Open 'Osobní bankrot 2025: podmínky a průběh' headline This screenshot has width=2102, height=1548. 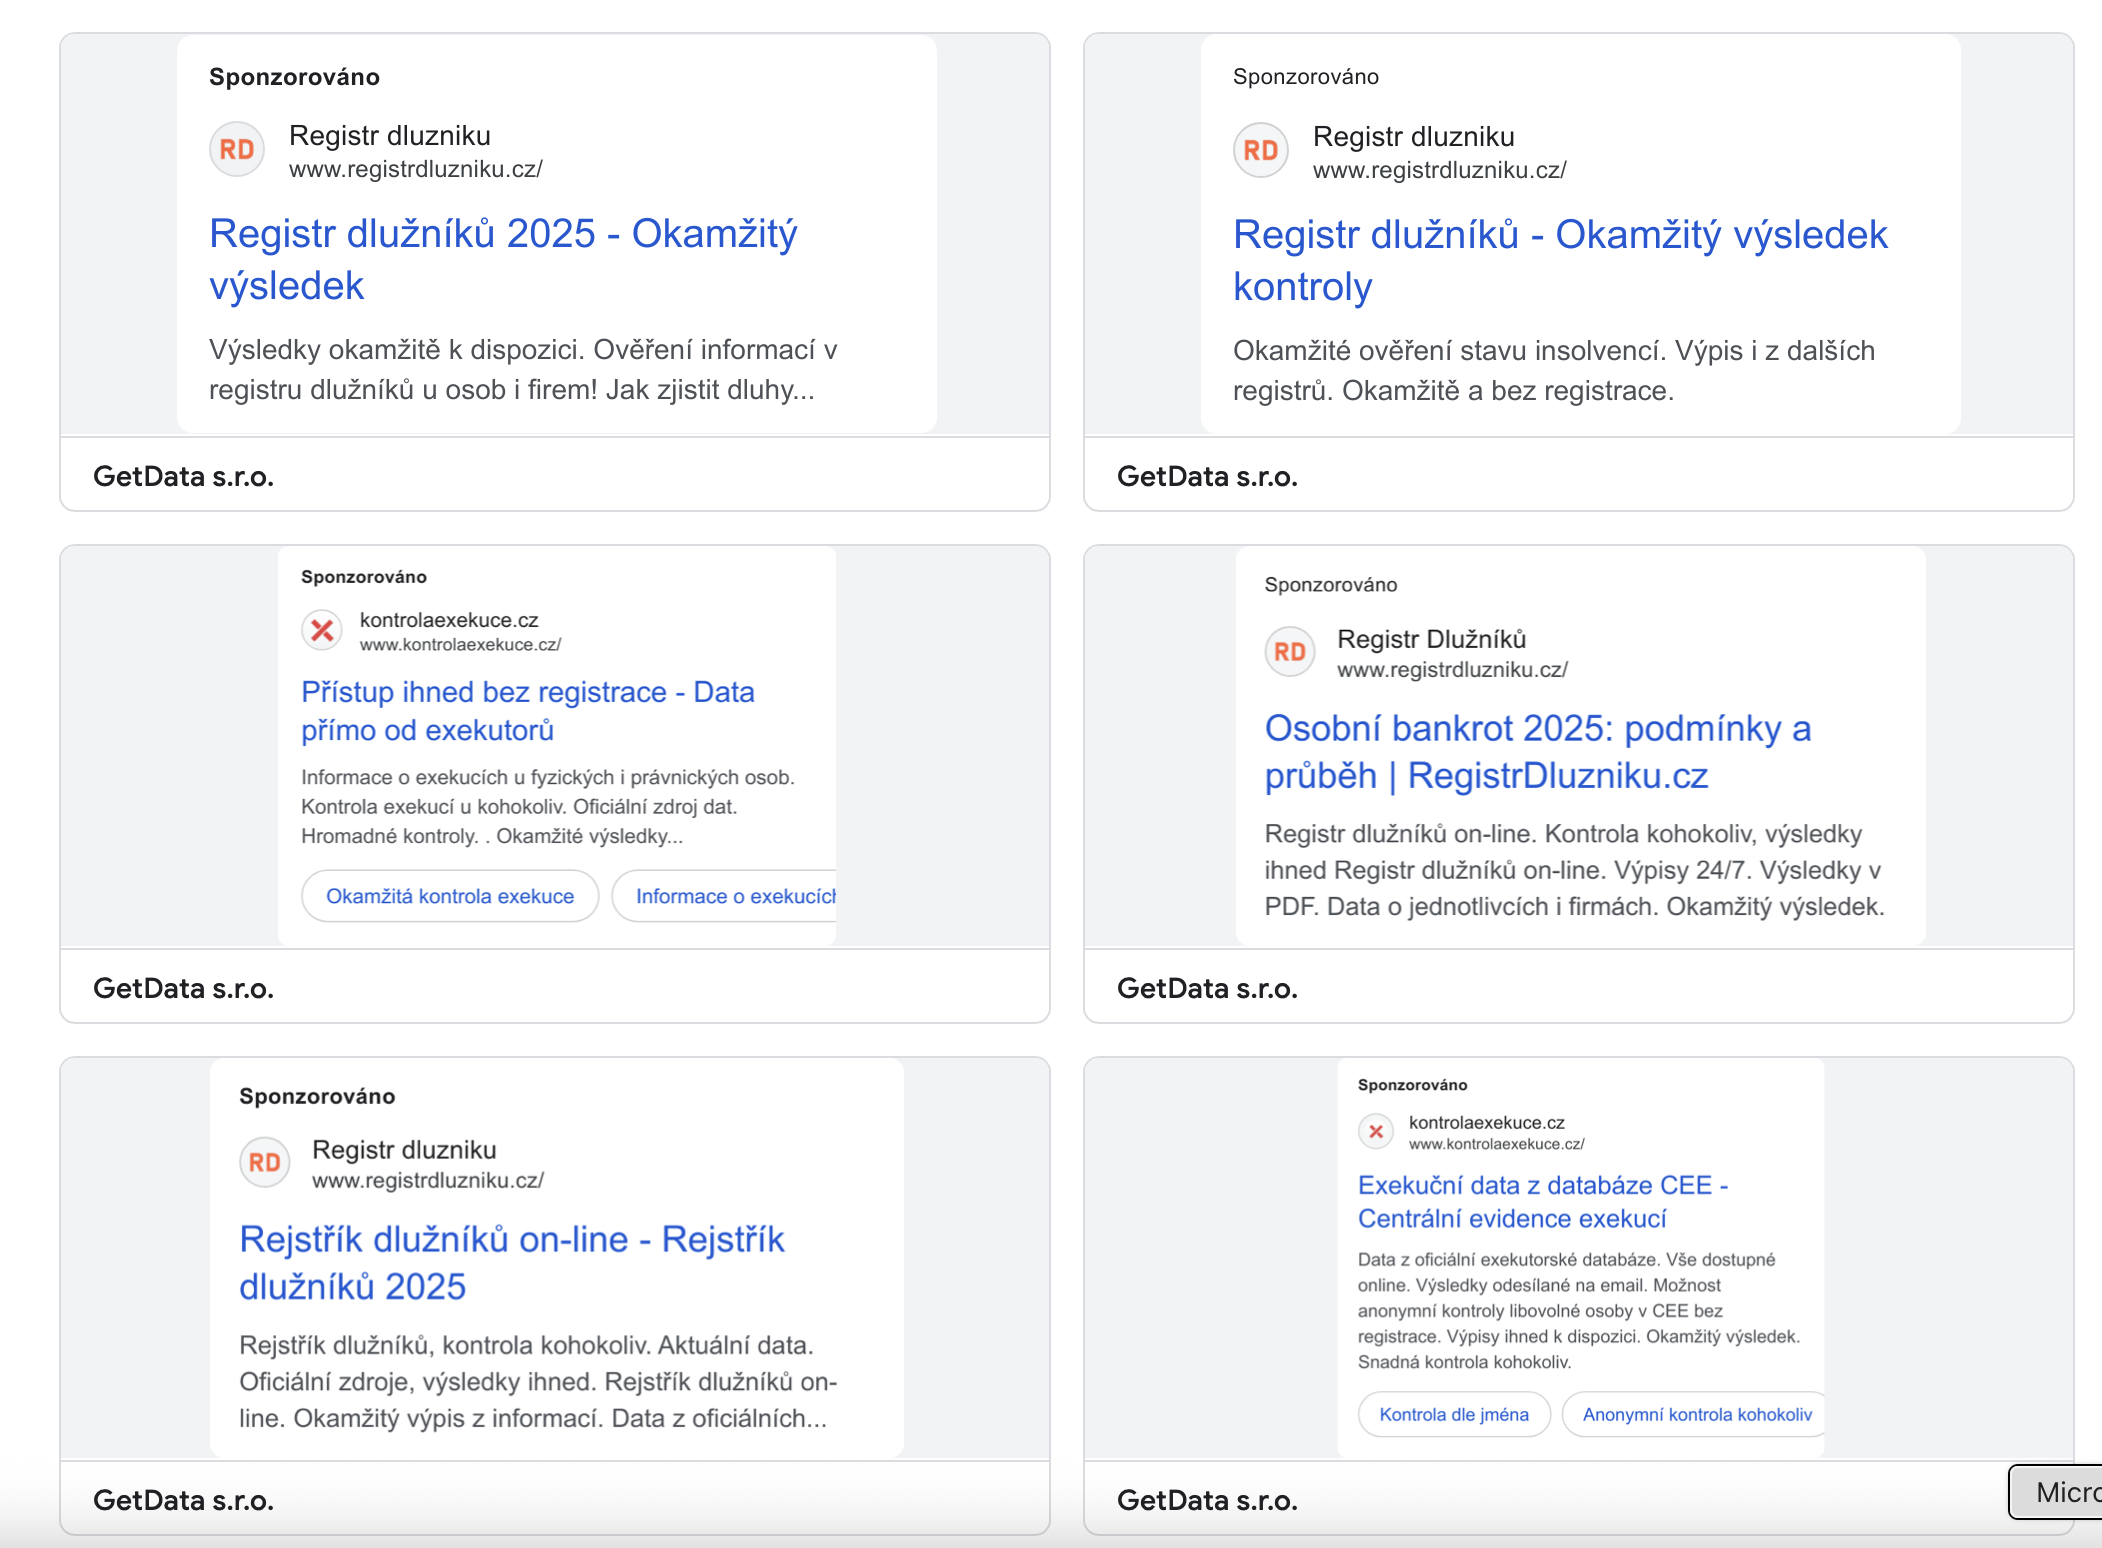(x=1538, y=752)
